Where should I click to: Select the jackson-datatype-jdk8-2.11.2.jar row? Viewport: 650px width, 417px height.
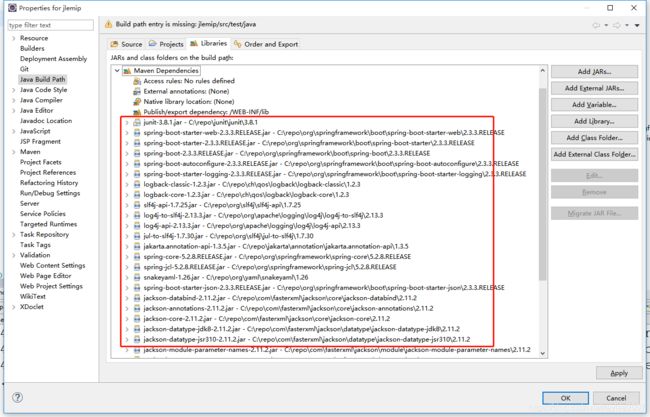pos(301,329)
